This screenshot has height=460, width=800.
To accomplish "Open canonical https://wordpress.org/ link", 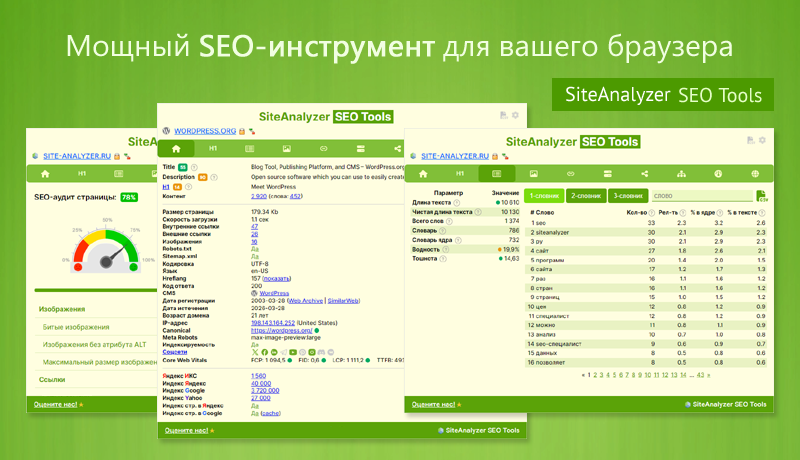I will point(281,330).
